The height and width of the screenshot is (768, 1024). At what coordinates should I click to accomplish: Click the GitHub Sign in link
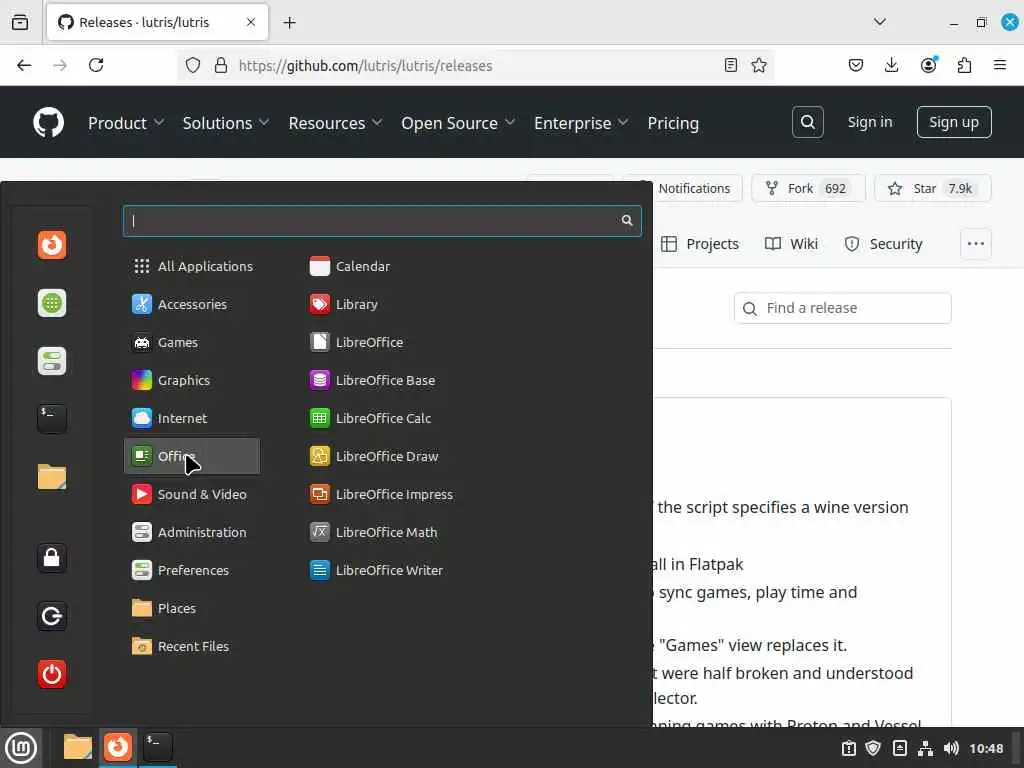(x=870, y=122)
